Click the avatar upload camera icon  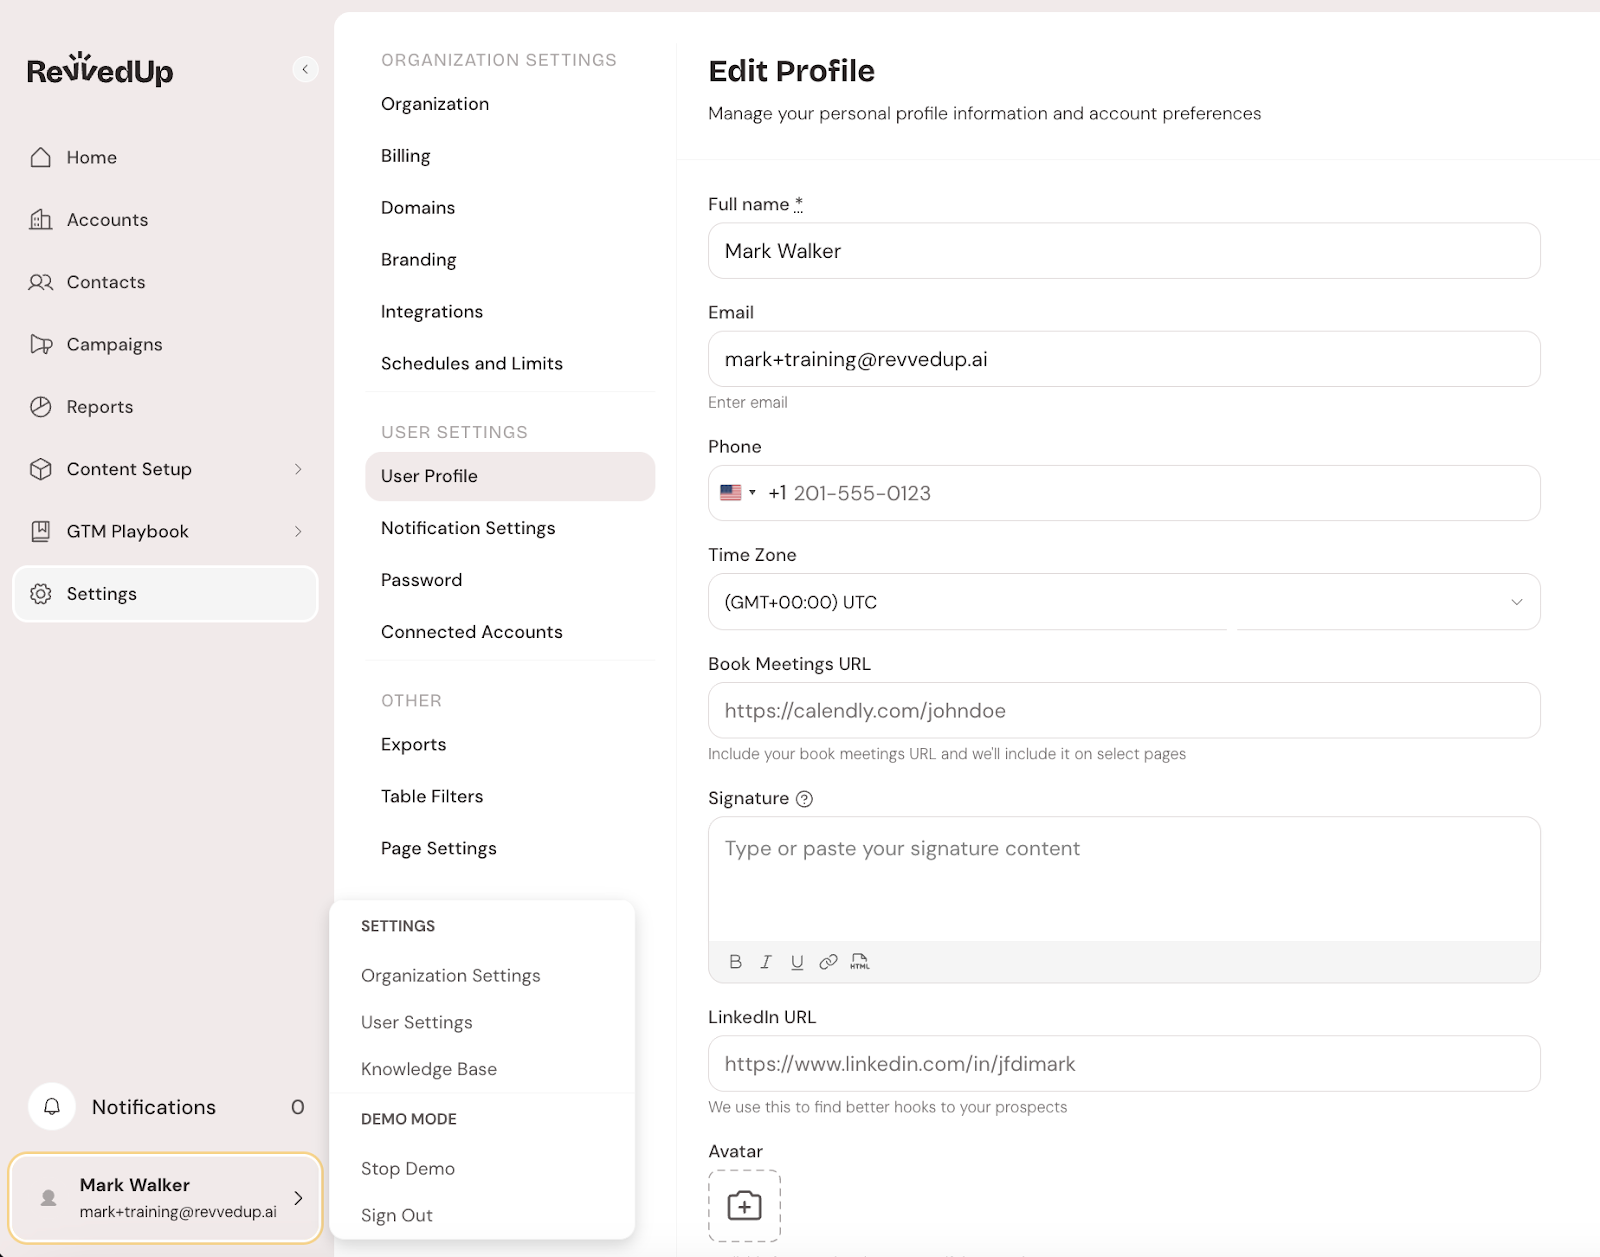coord(744,1205)
